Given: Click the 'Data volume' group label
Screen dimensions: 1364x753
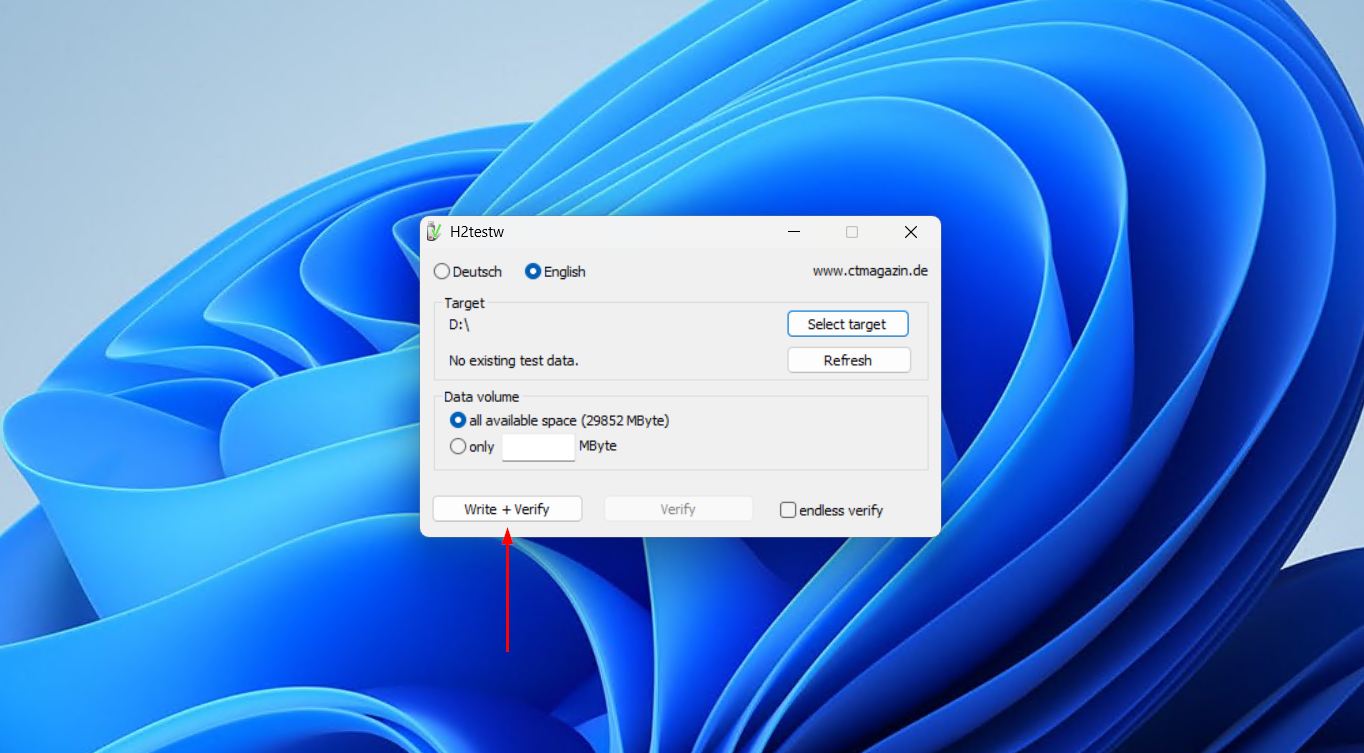Looking at the screenshot, I should tap(482, 397).
